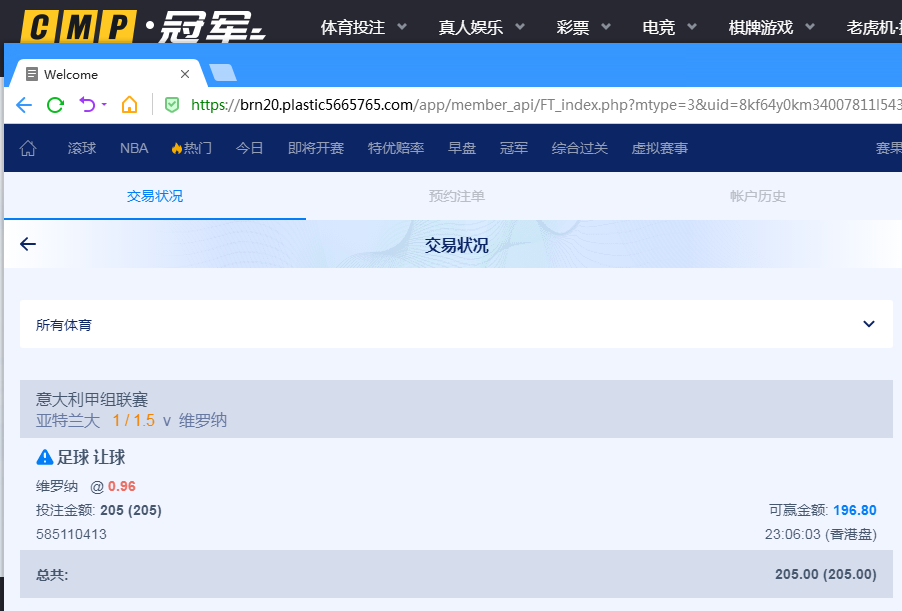Select the 滚球 menu item
Screen dimensions: 902x611
[x=81, y=147]
